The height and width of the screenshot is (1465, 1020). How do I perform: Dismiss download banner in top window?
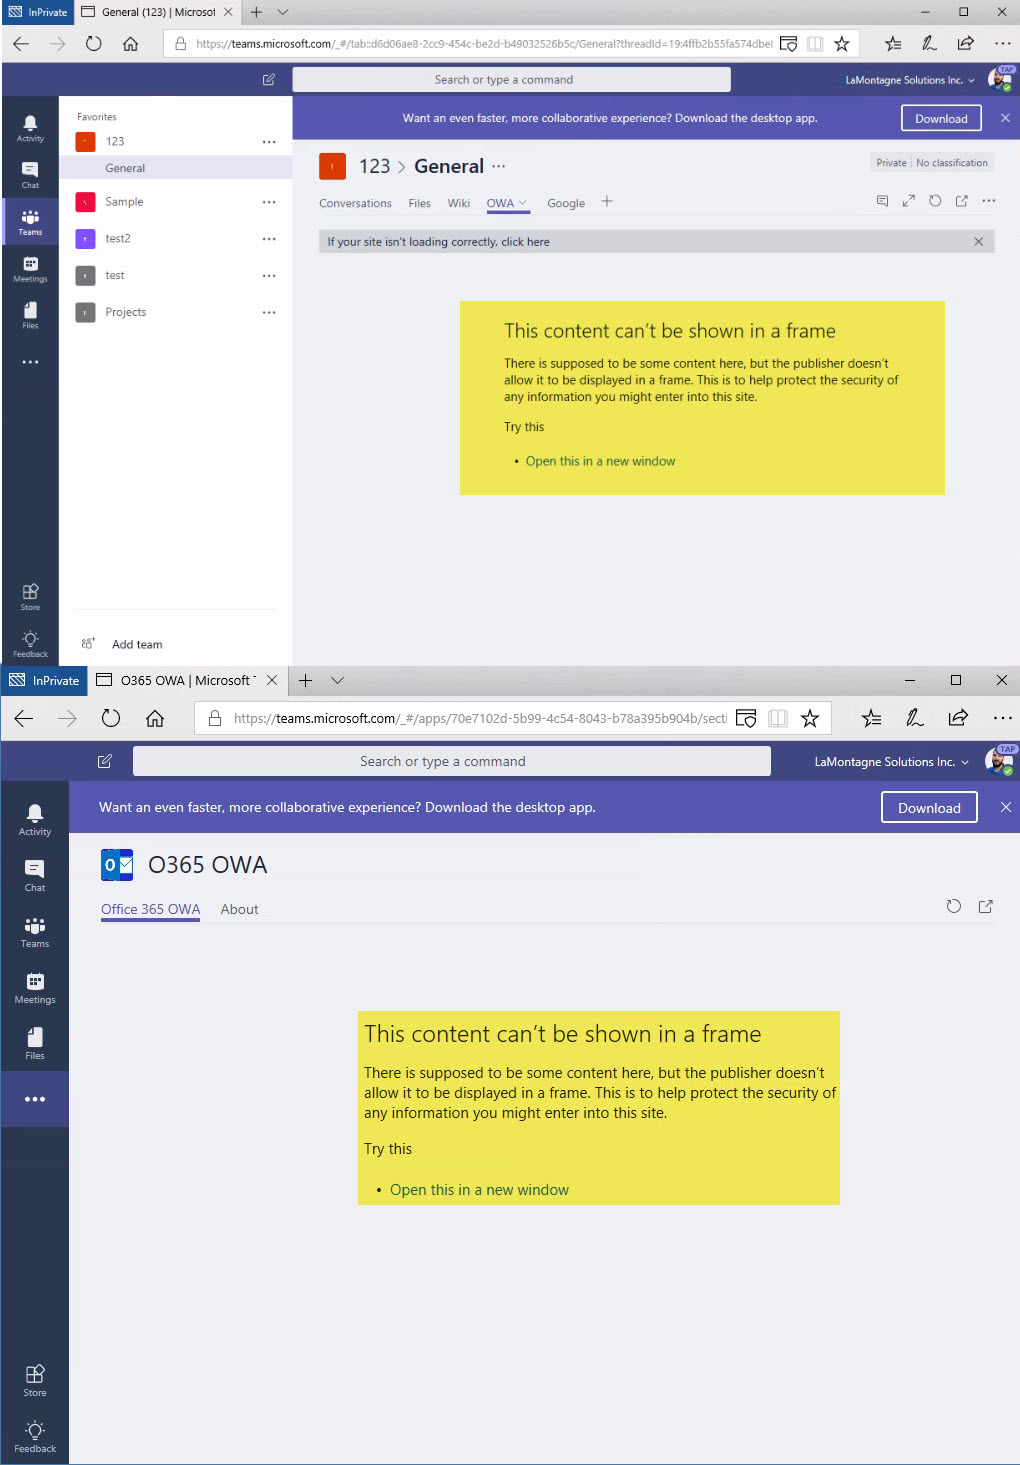coord(1005,118)
